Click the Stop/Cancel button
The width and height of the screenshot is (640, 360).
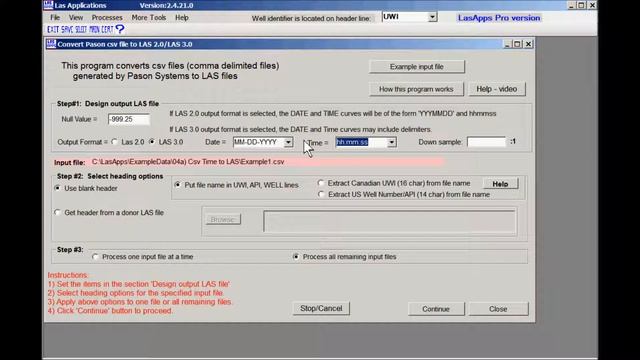(x=321, y=309)
